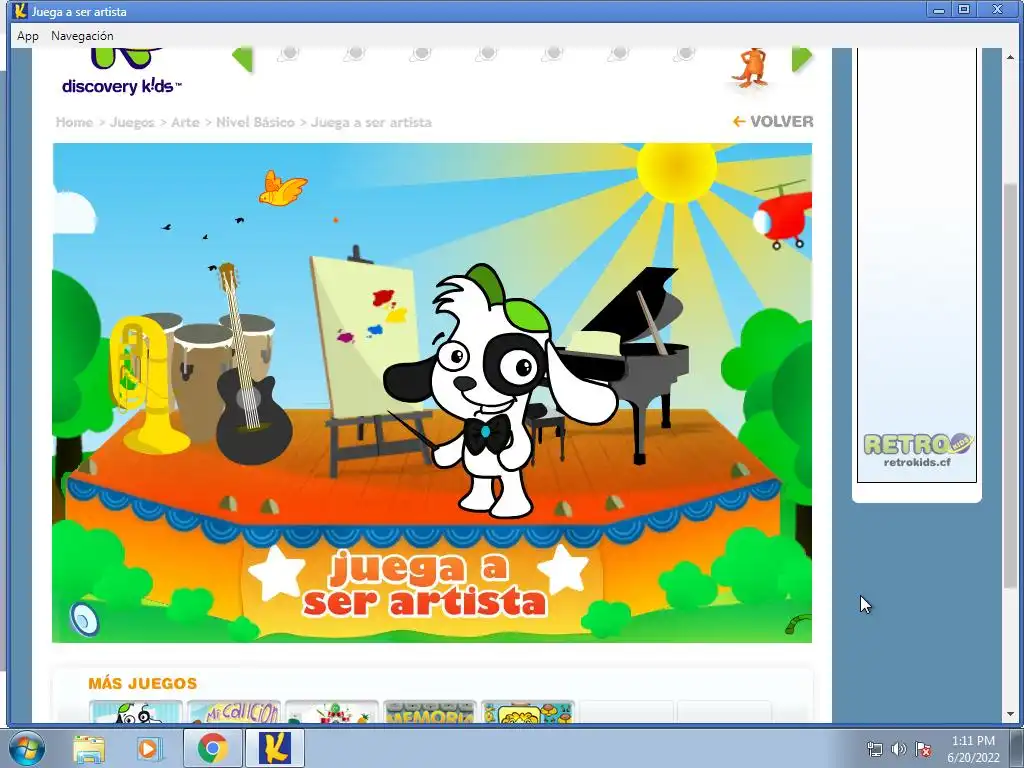Screen dimensions: 1024x768
Task: Open the Memoria game thumbnail
Action: coord(430,712)
